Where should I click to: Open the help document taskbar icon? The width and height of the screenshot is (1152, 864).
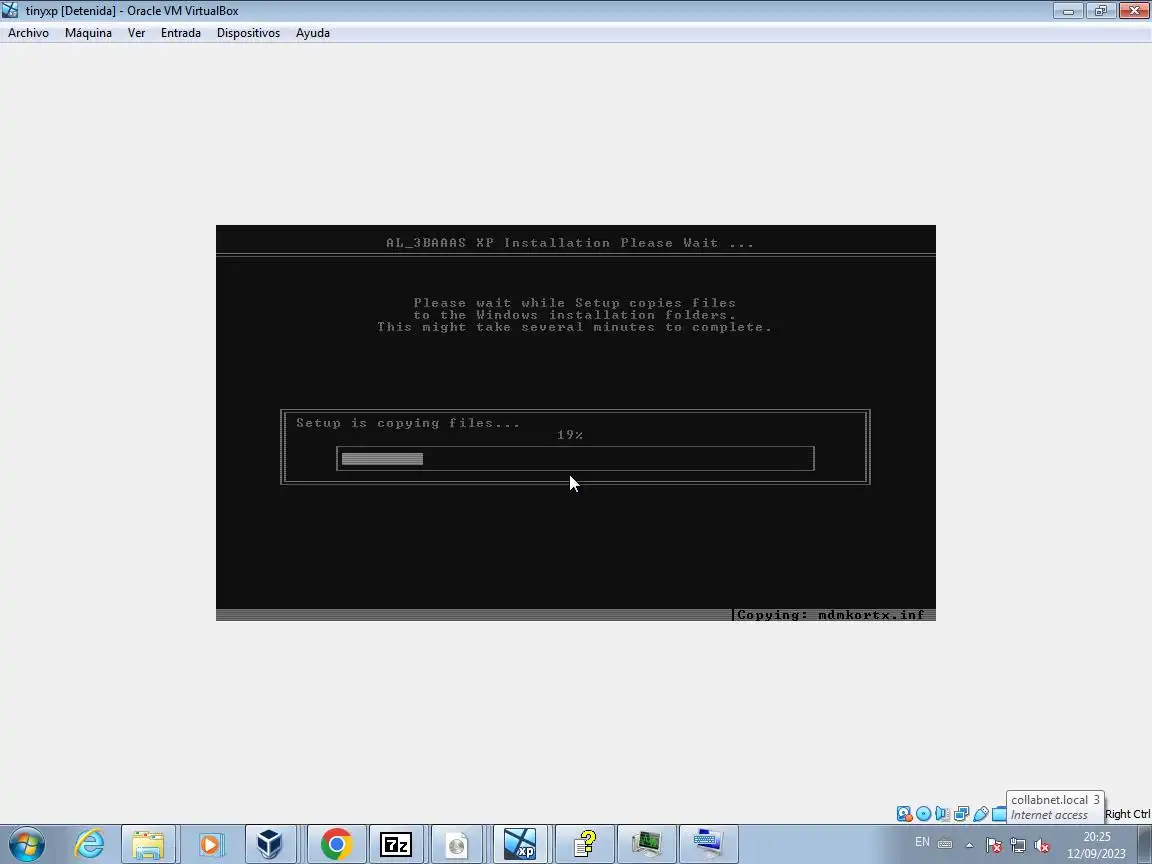(x=584, y=844)
